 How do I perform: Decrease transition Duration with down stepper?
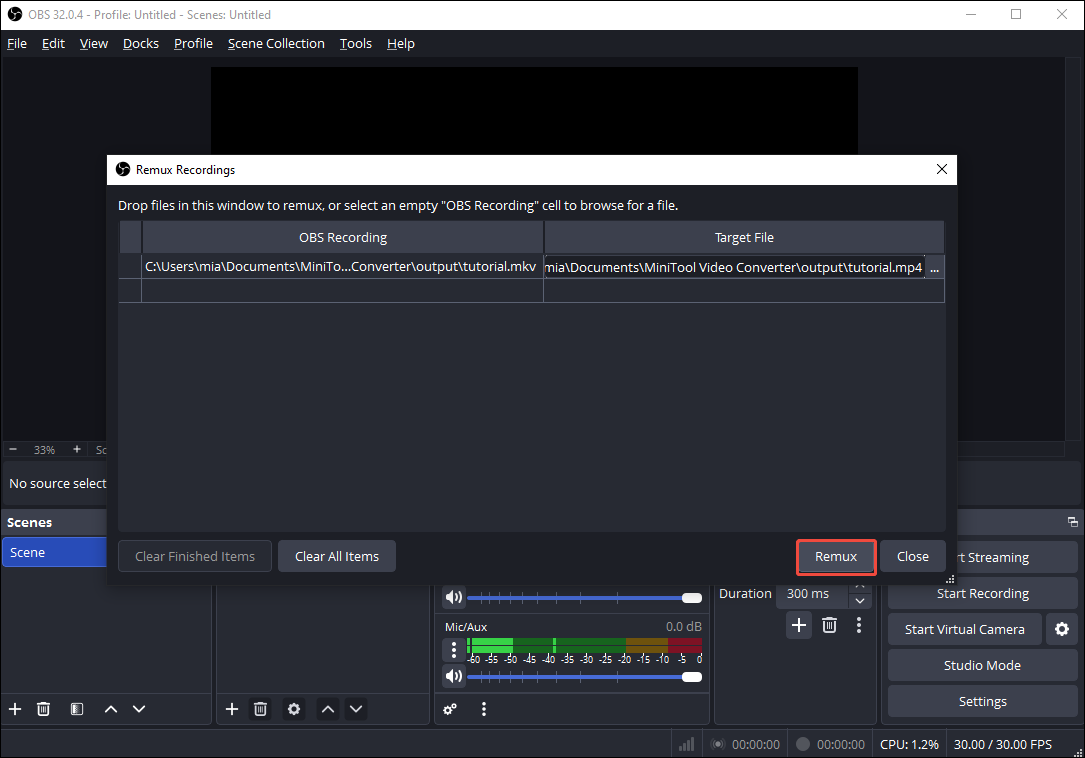[x=860, y=600]
